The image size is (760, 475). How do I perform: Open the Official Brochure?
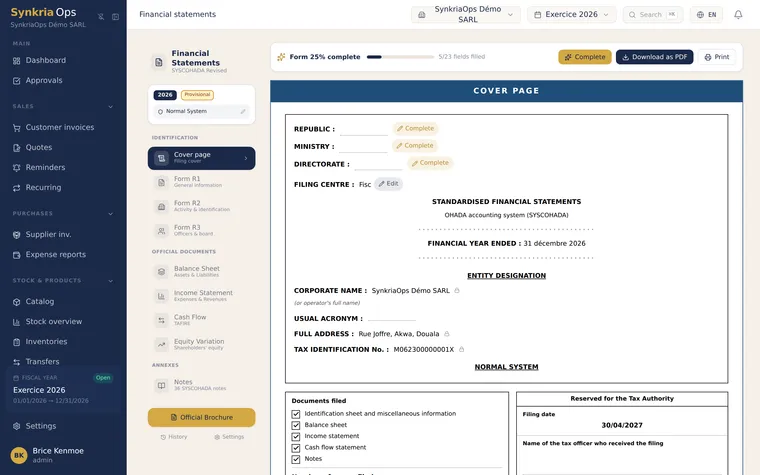(202, 417)
